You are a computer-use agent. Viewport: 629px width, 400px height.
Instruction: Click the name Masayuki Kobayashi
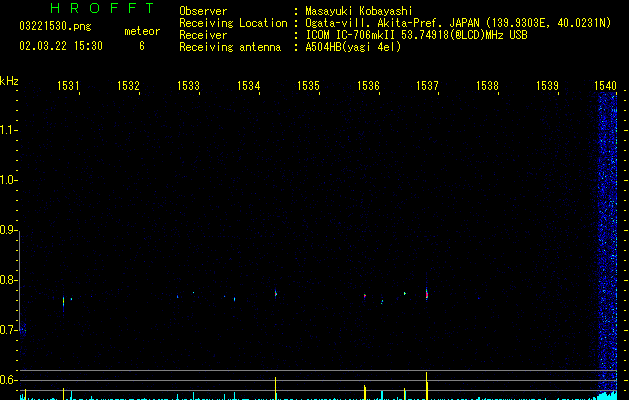[x=359, y=11]
